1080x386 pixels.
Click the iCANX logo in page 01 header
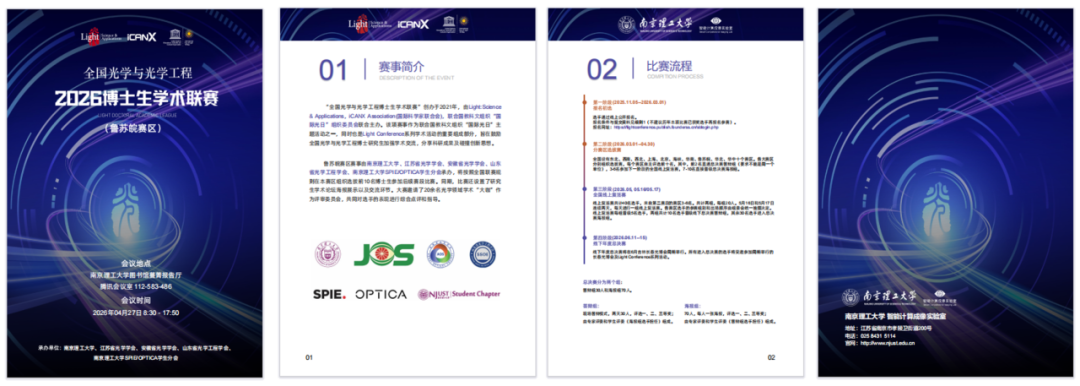(413, 24)
